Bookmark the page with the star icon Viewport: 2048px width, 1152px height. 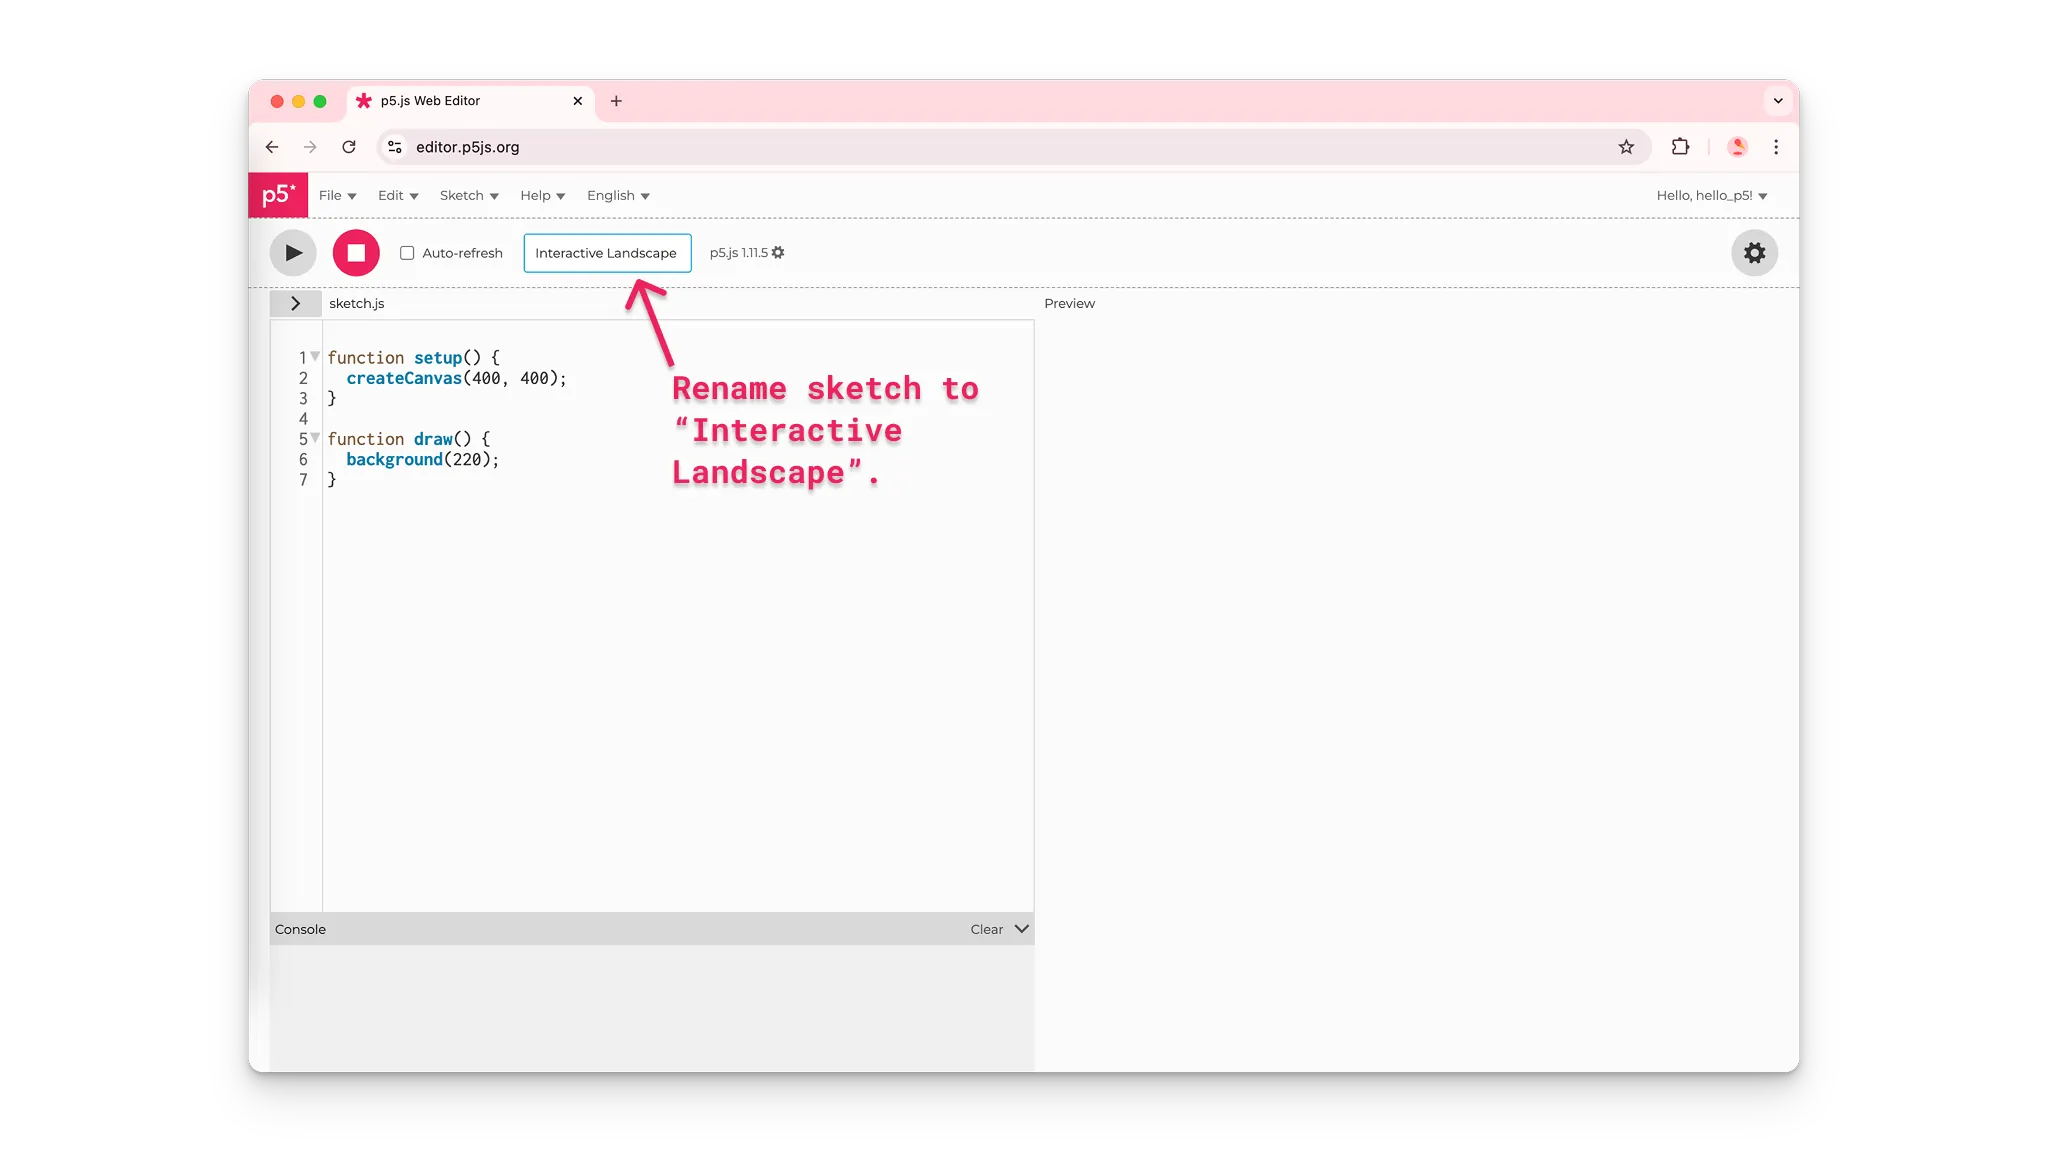click(x=1627, y=146)
